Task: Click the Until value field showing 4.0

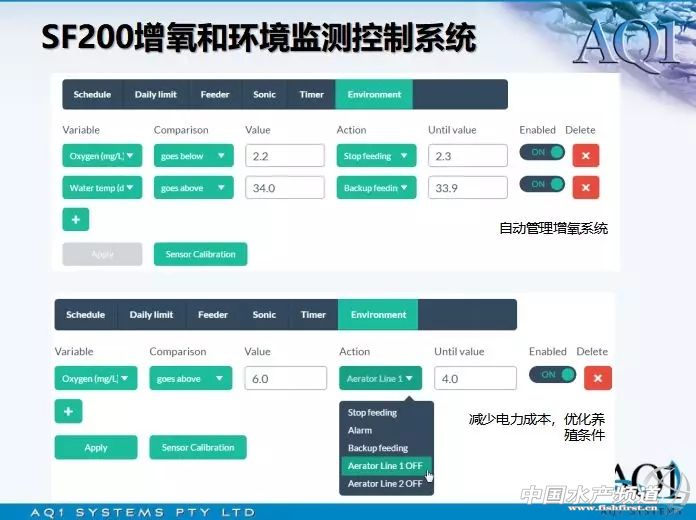Action: tap(475, 379)
